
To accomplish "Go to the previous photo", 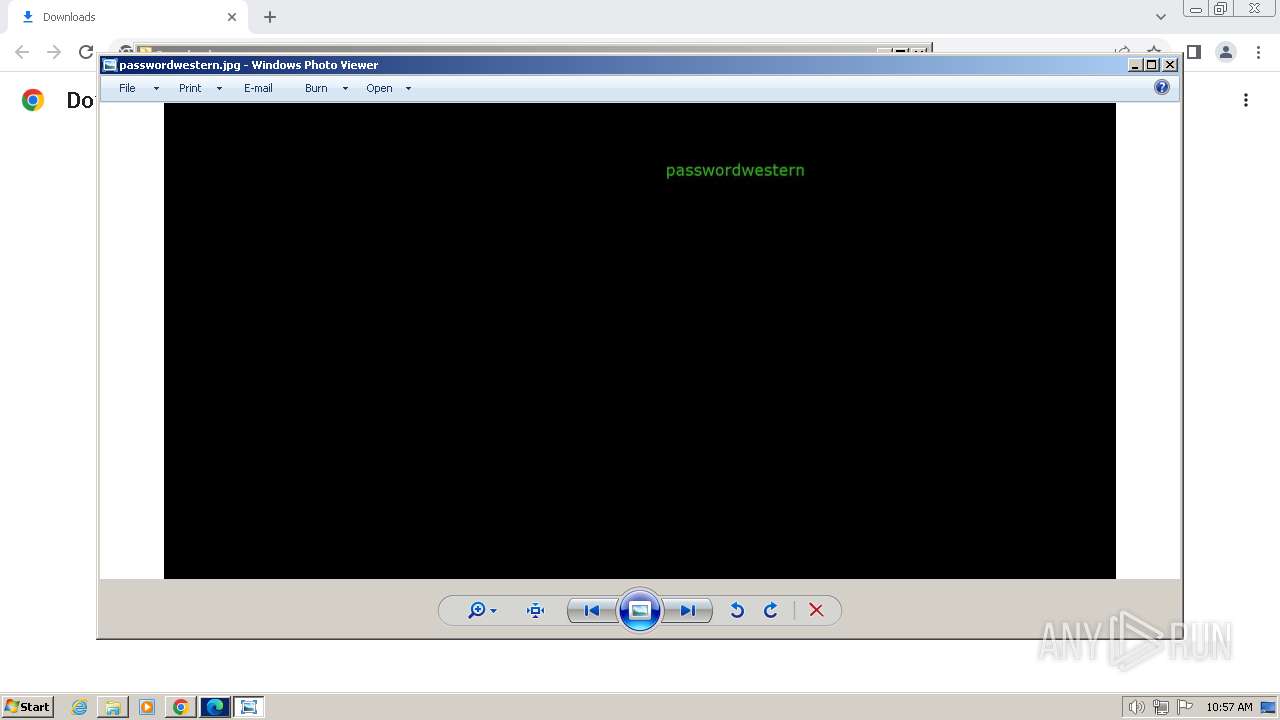I will tap(592, 610).
